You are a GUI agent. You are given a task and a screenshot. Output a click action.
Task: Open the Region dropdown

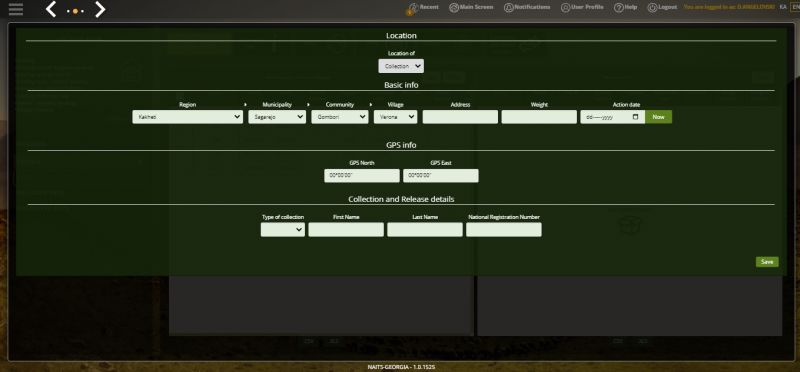point(187,117)
